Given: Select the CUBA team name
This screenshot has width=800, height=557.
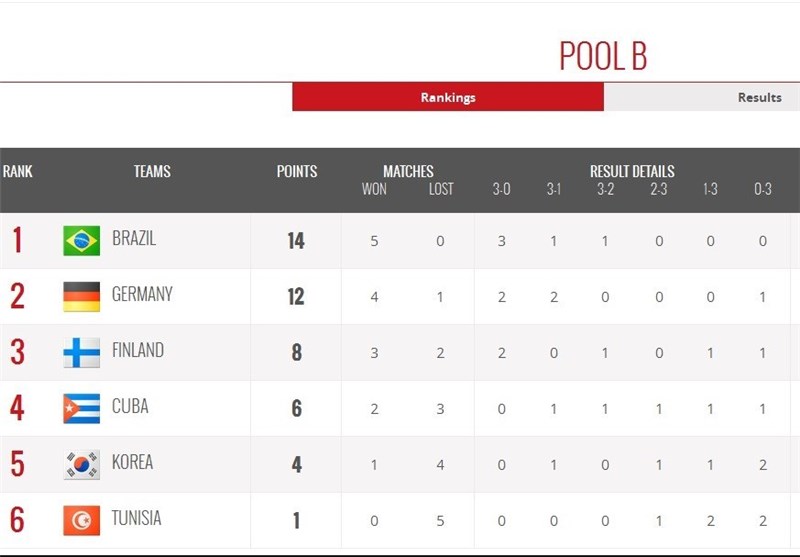Looking at the screenshot, I should coord(130,406).
